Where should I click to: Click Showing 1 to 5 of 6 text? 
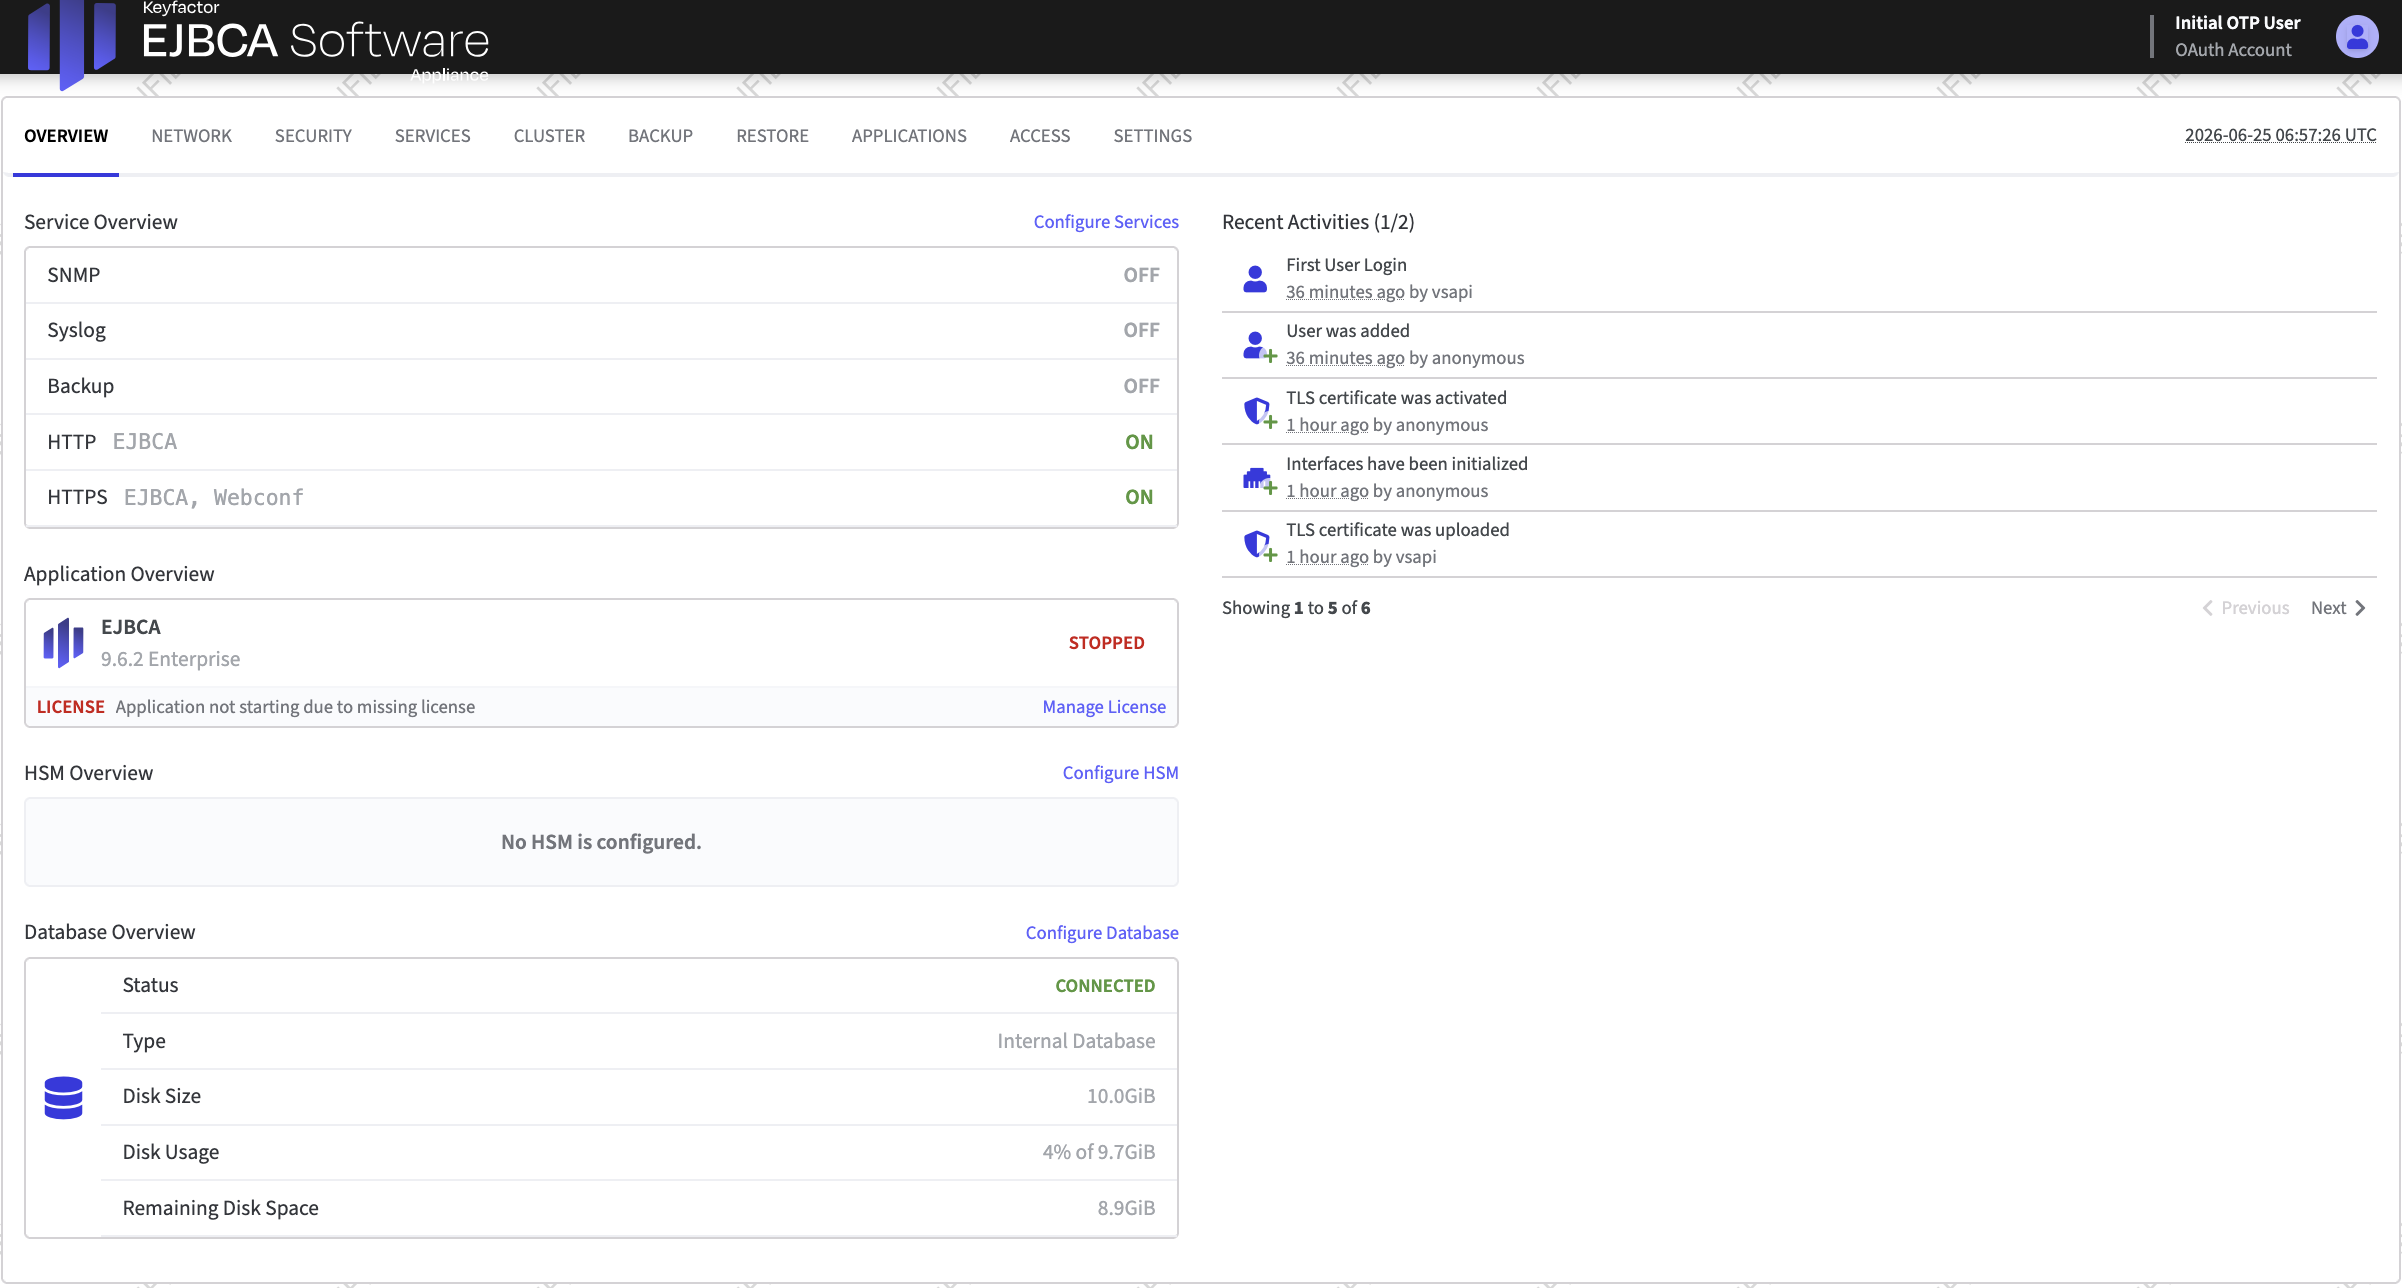(1296, 608)
